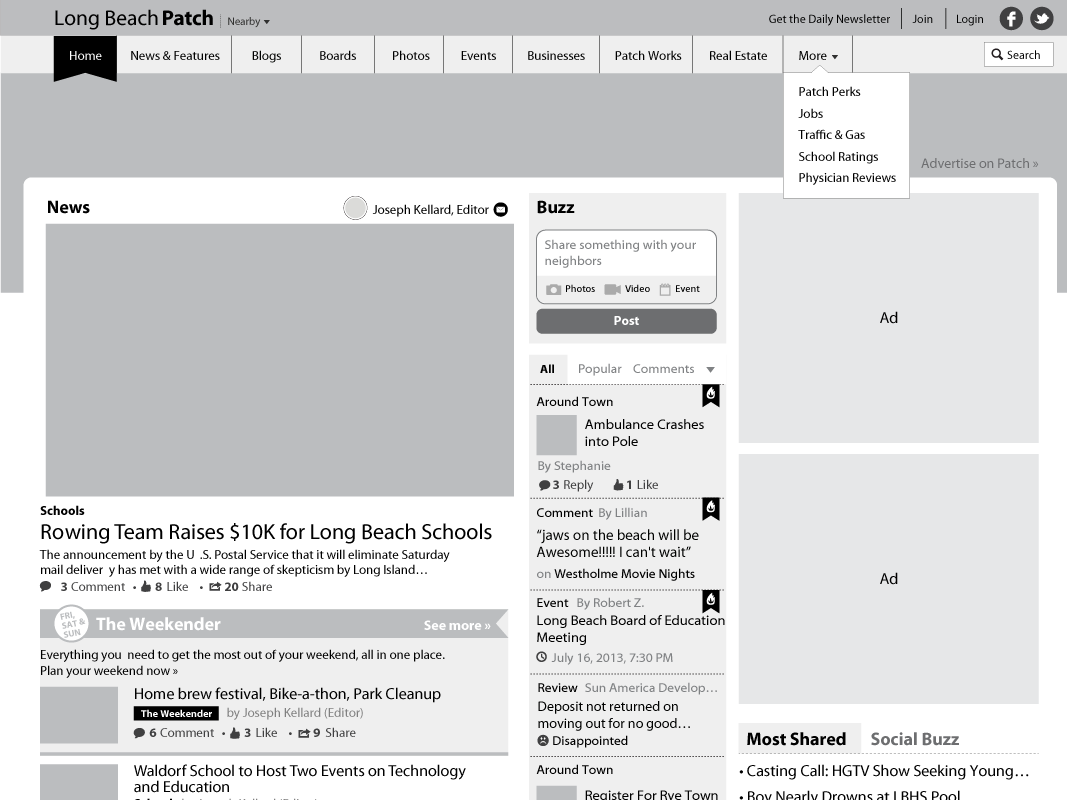Screen dimensions: 1067x800
Task: Select Physician Reviews from More menu
Action: 847,178
